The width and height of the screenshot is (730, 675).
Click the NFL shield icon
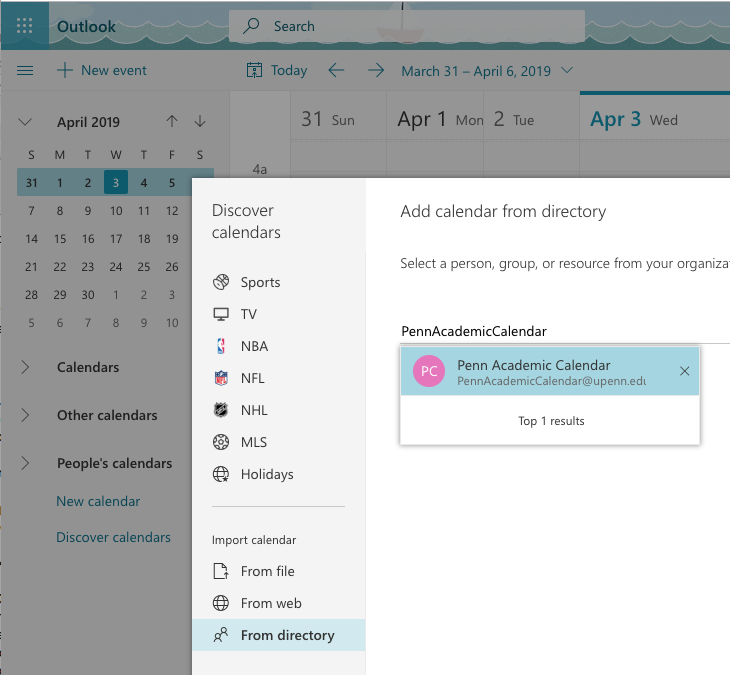tap(221, 378)
